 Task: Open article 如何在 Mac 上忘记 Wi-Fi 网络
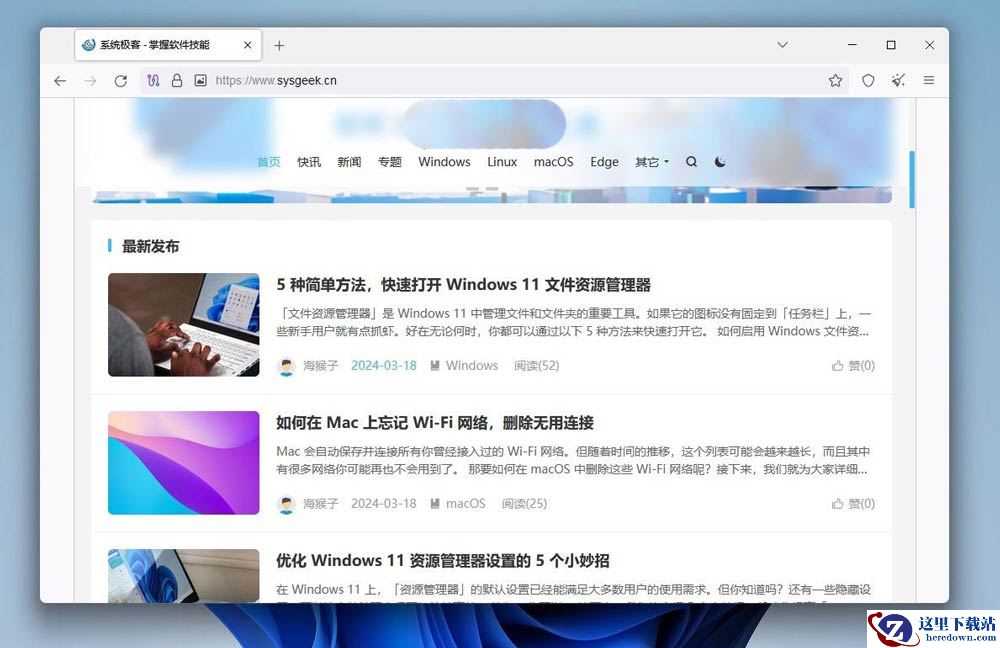click(x=435, y=423)
